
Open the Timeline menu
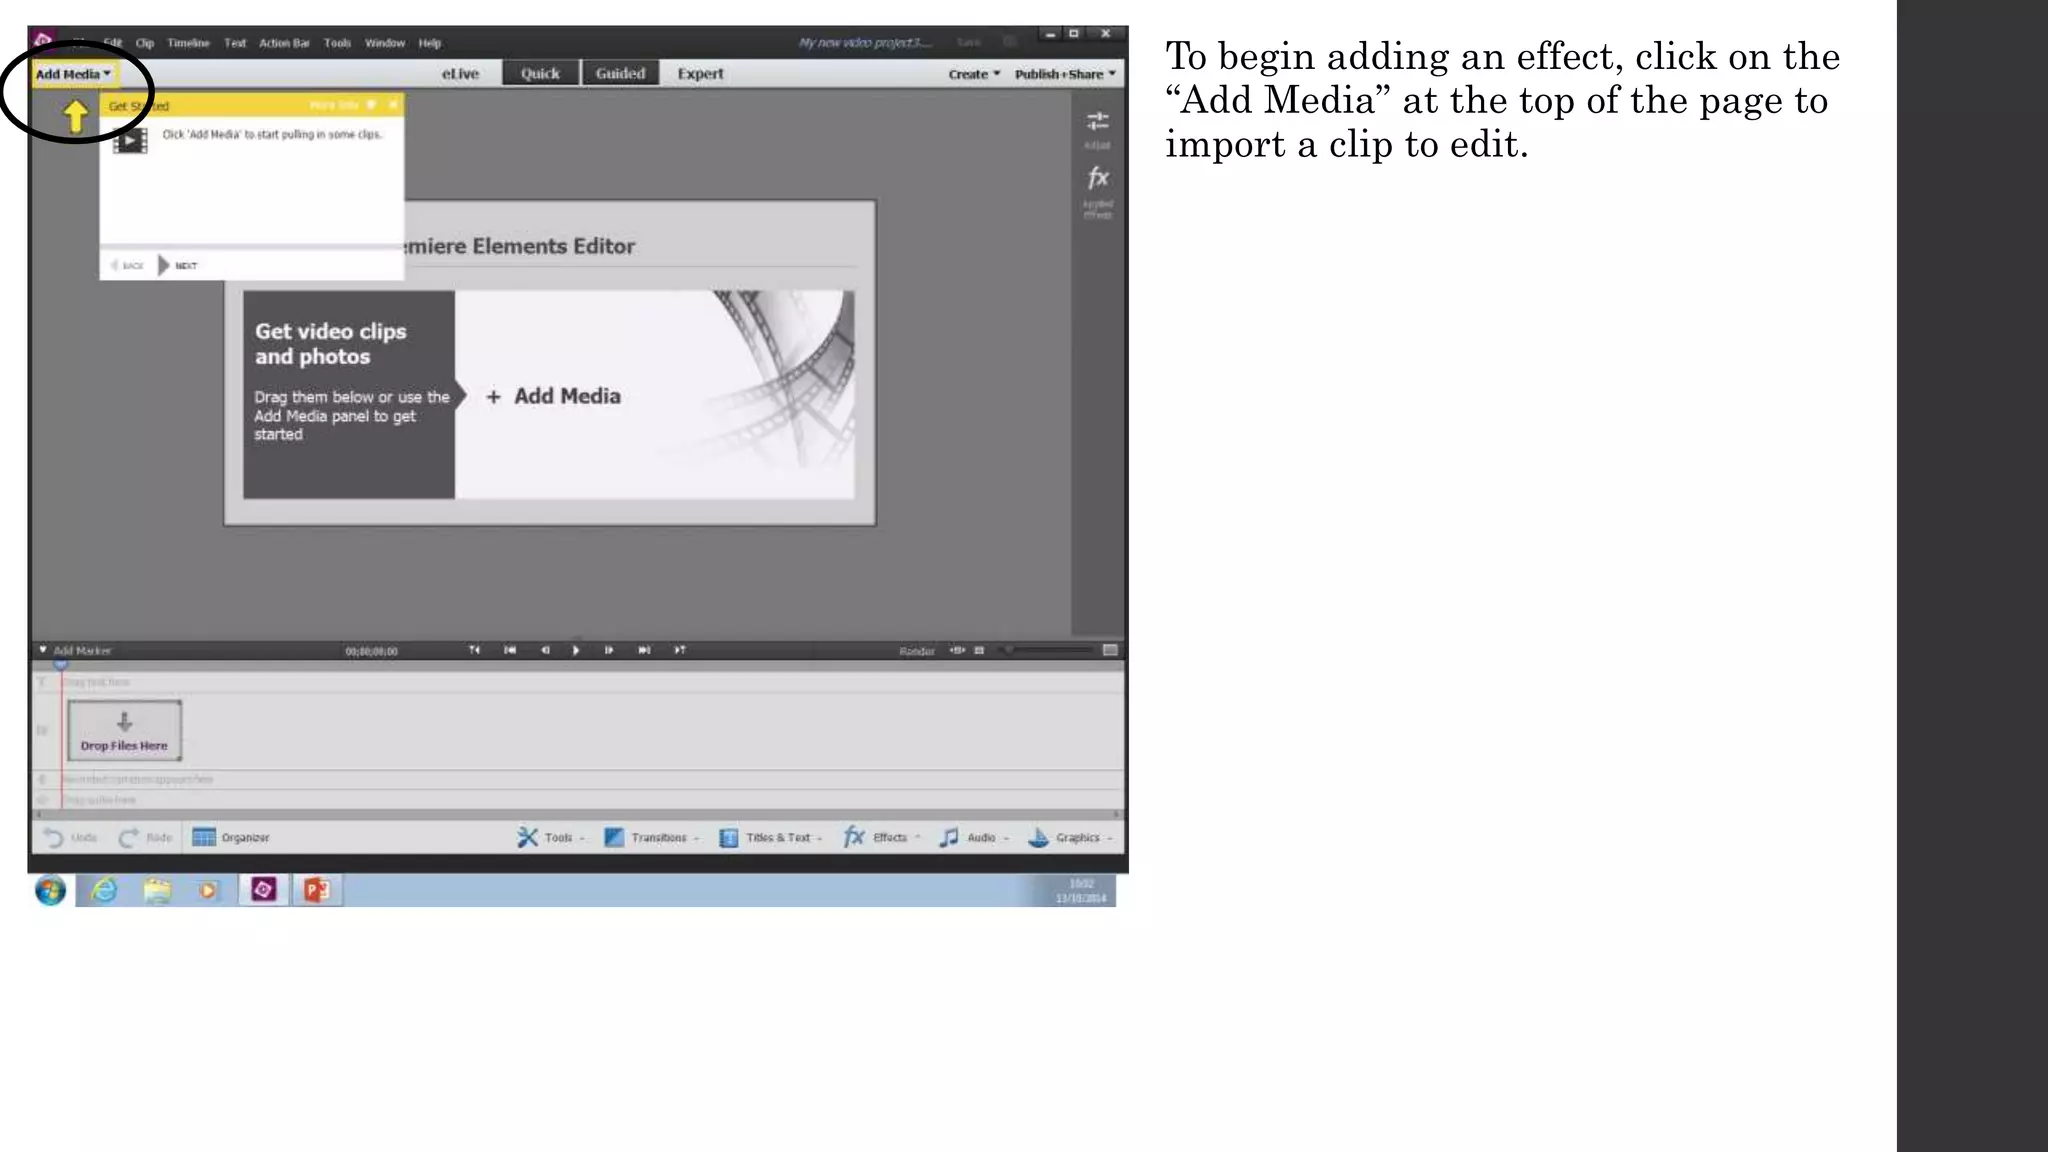coord(188,43)
